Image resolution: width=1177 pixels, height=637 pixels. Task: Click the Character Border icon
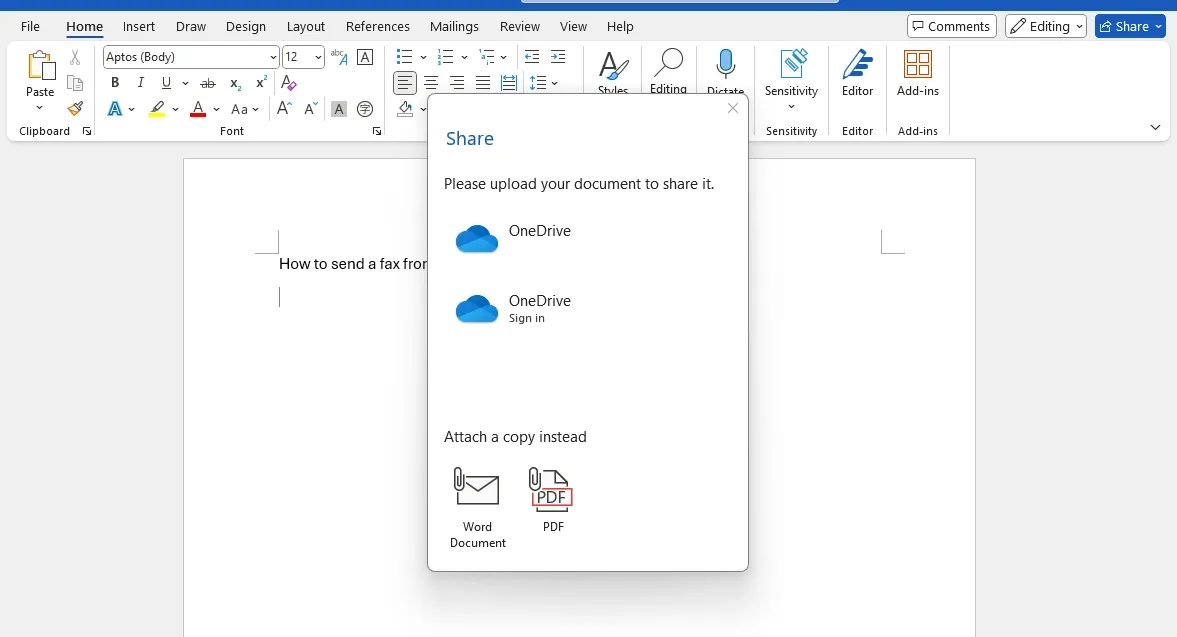coord(365,57)
